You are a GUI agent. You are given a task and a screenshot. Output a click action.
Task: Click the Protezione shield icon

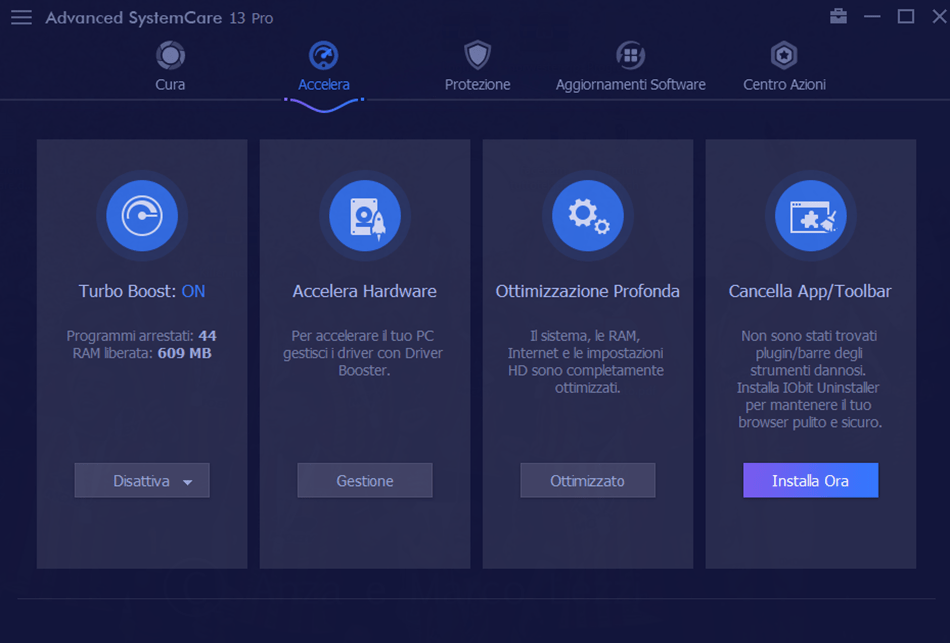(x=477, y=55)
